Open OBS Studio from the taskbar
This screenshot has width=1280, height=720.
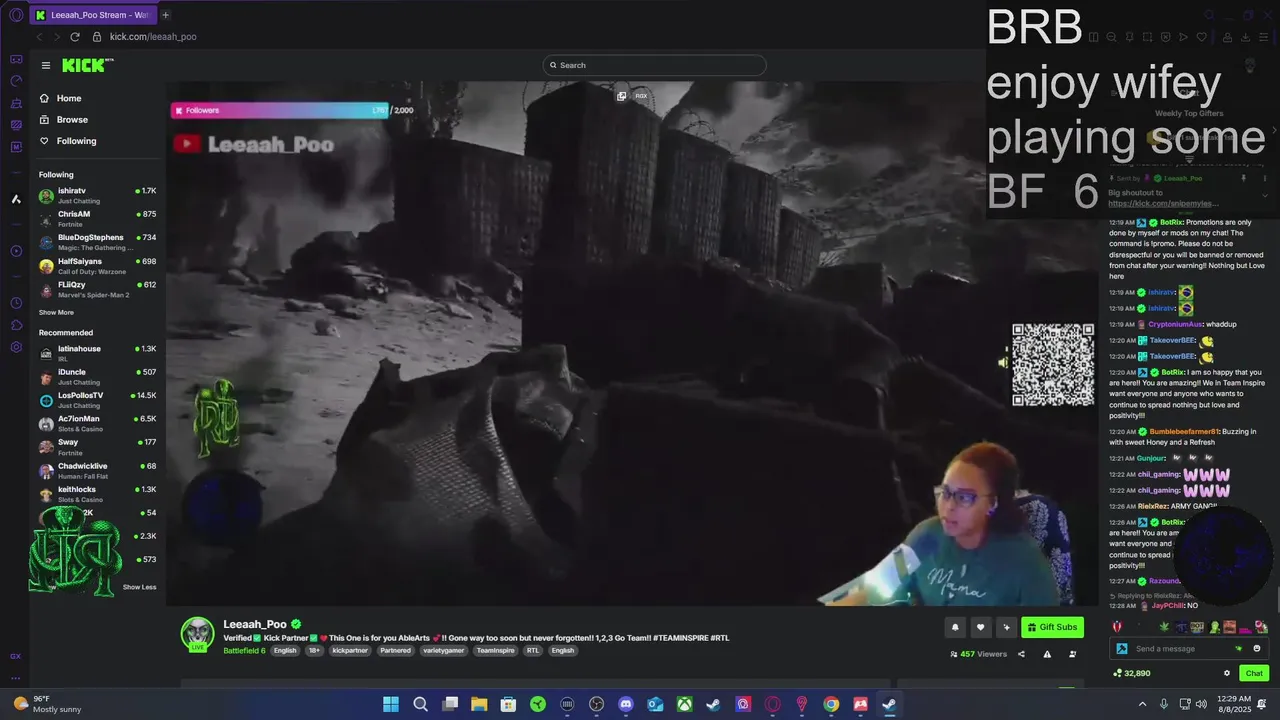[x=597, y=704]
